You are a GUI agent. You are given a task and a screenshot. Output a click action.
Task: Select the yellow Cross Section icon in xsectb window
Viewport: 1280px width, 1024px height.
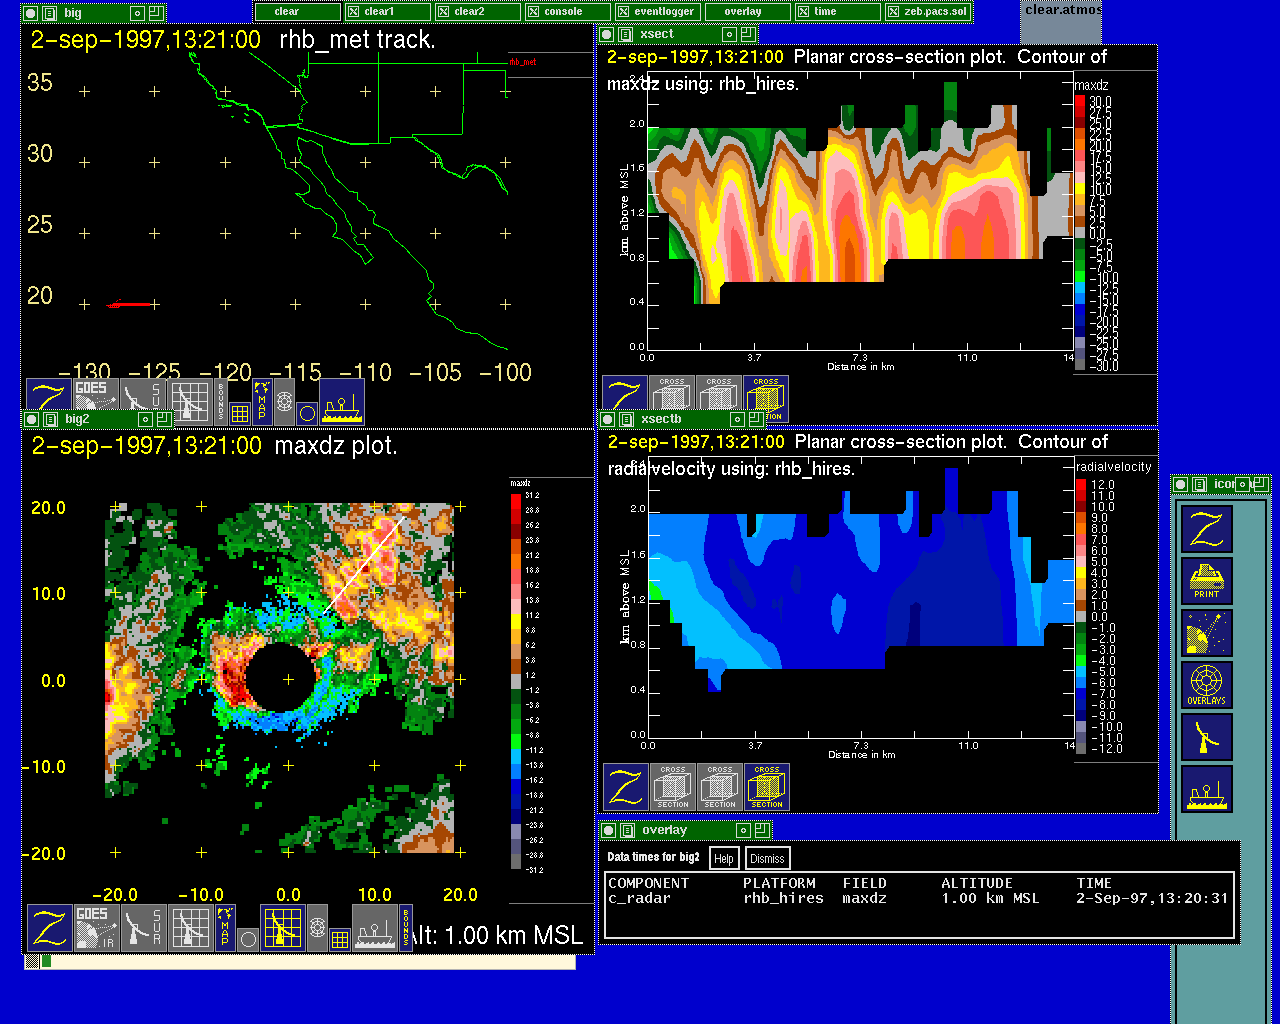[x=767, y=787]
